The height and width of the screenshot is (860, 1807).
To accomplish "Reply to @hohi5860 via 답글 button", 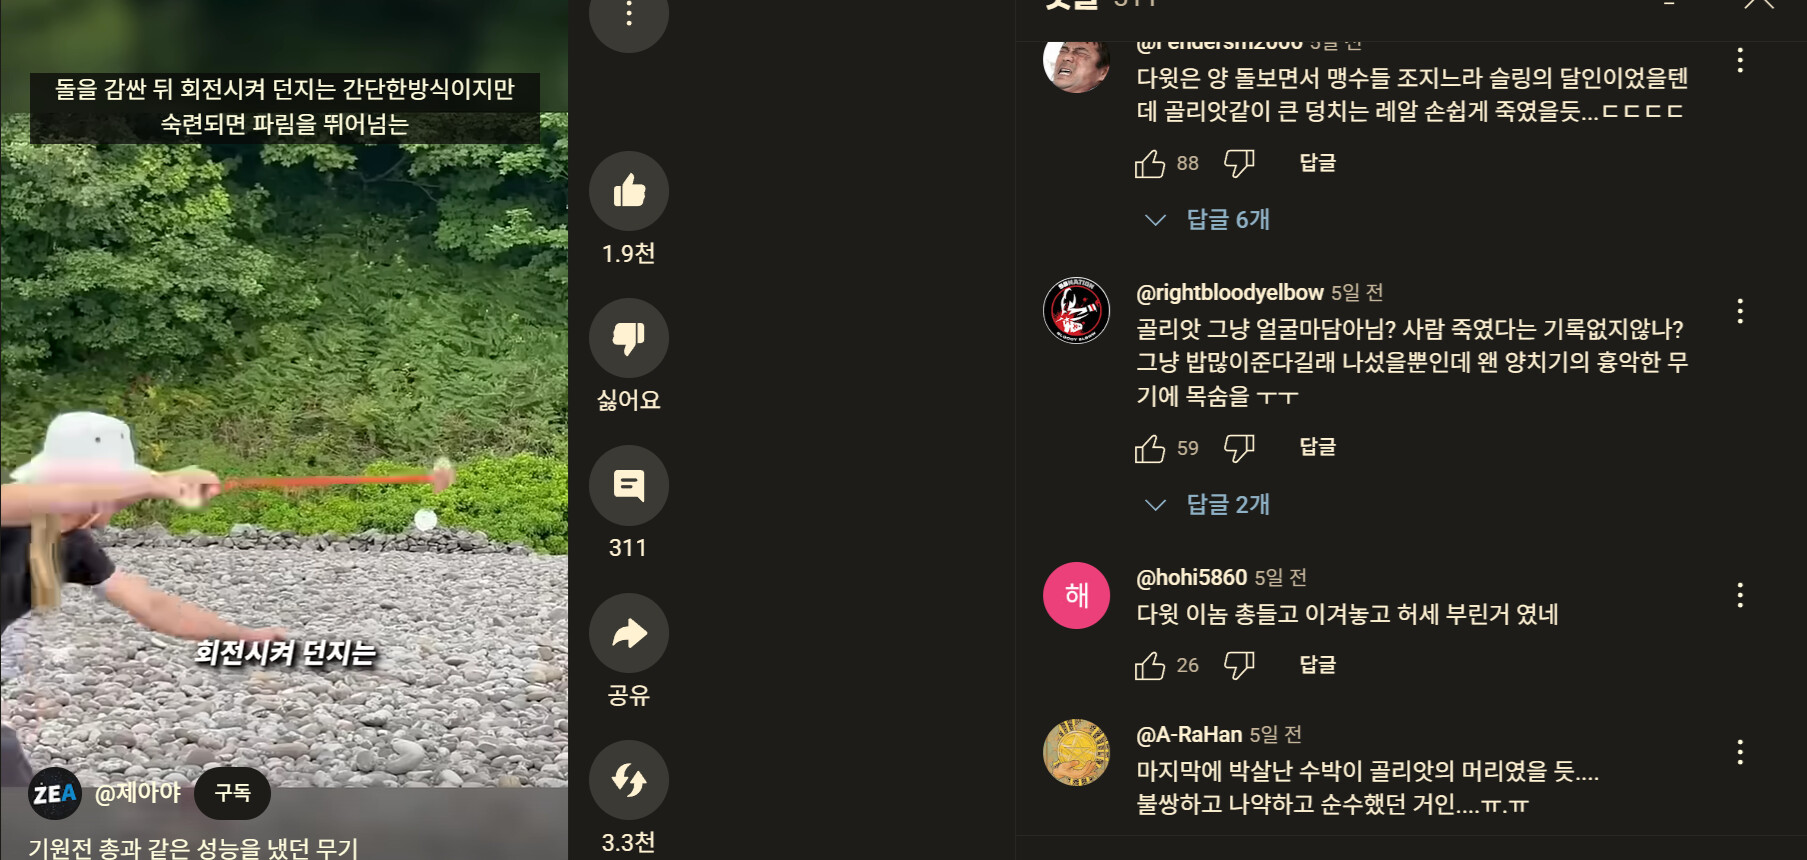I will tap(1317, 665).
